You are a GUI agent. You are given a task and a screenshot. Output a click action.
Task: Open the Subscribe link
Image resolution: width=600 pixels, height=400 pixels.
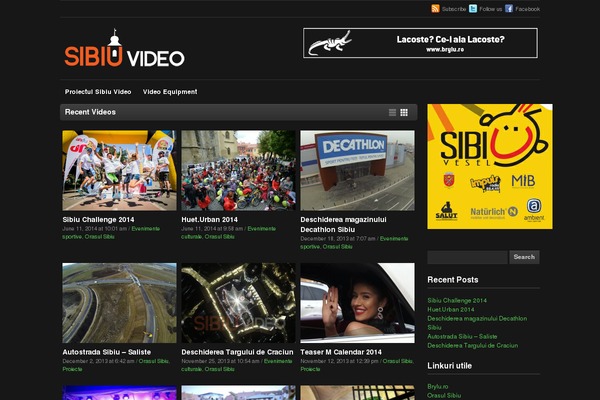(x=454, y=9)
